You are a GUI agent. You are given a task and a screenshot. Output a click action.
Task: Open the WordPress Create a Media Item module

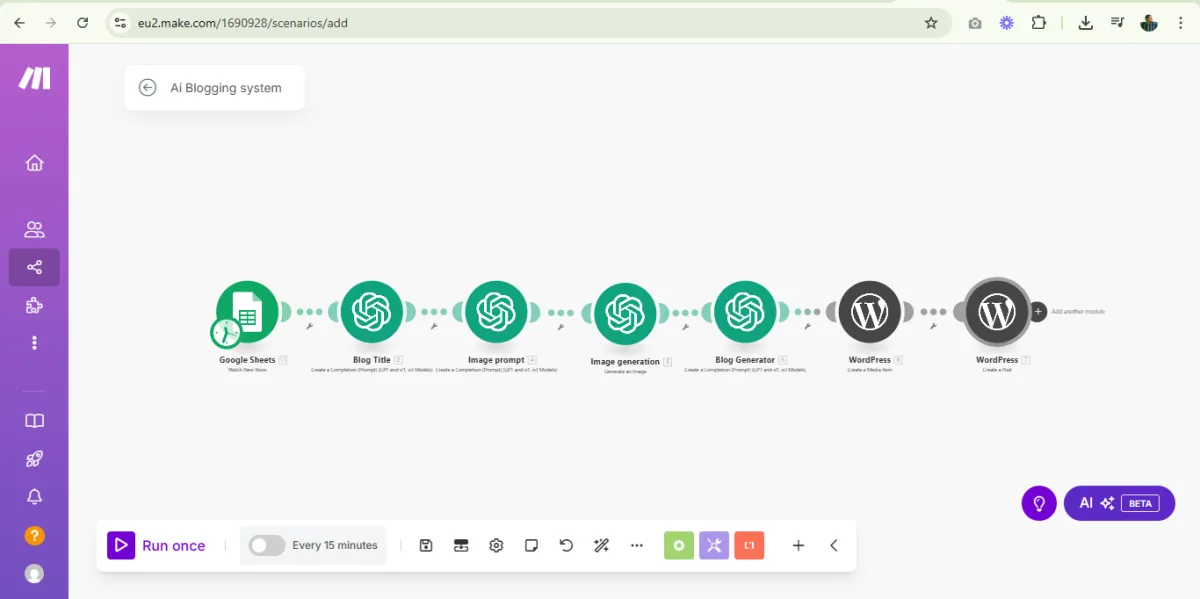869,312
